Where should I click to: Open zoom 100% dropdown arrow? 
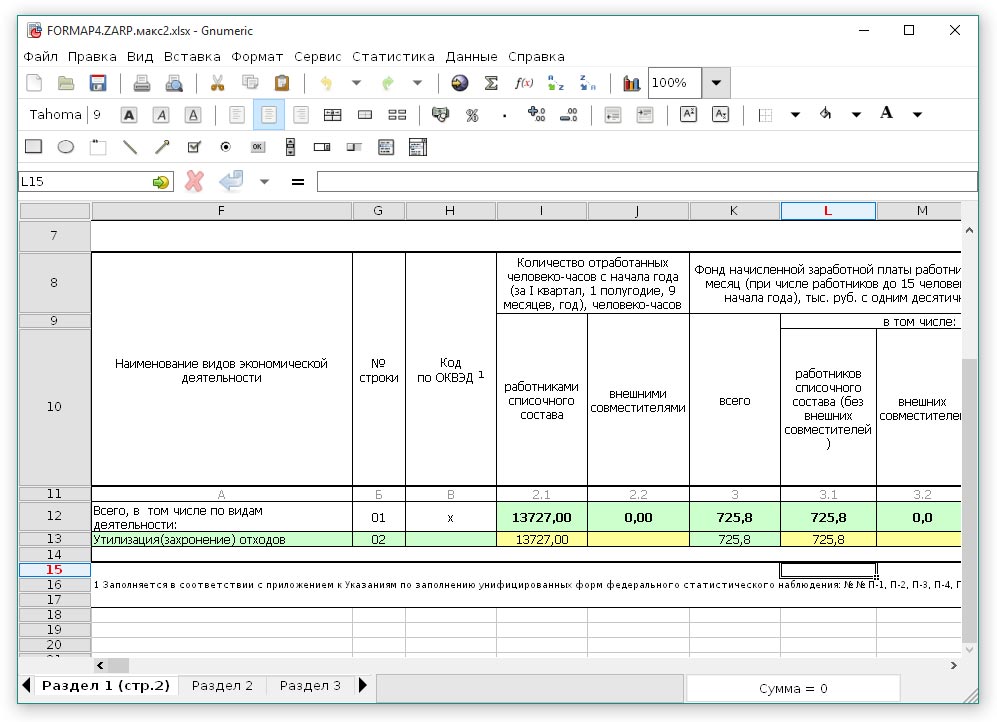[x=716, y=83]
